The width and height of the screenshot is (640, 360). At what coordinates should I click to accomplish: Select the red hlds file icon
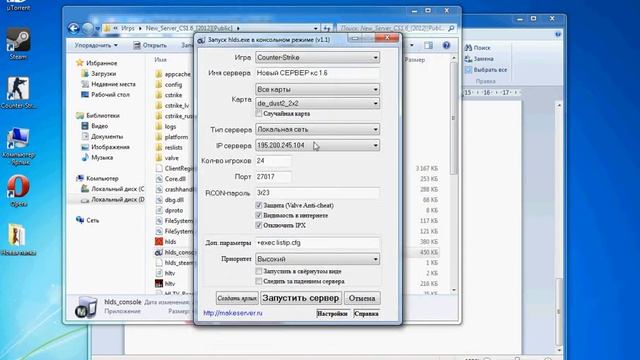[x=159, y=242]
